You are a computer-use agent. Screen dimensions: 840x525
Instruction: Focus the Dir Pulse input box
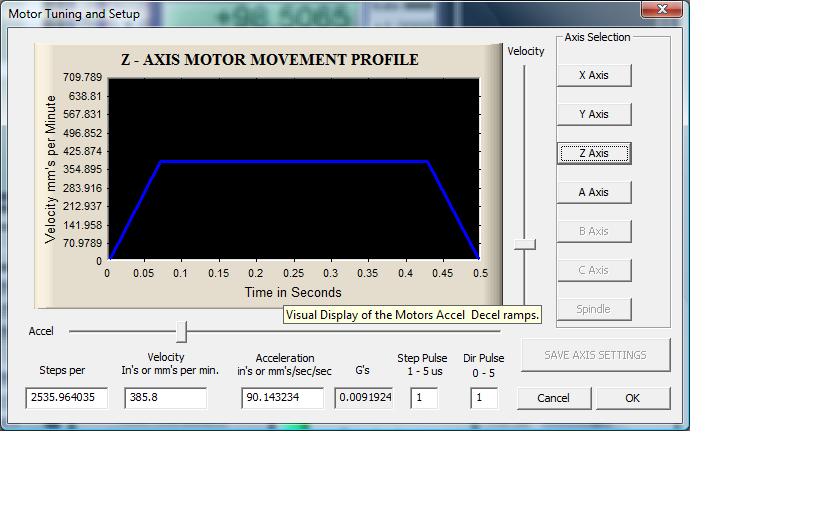click(484, 398)
